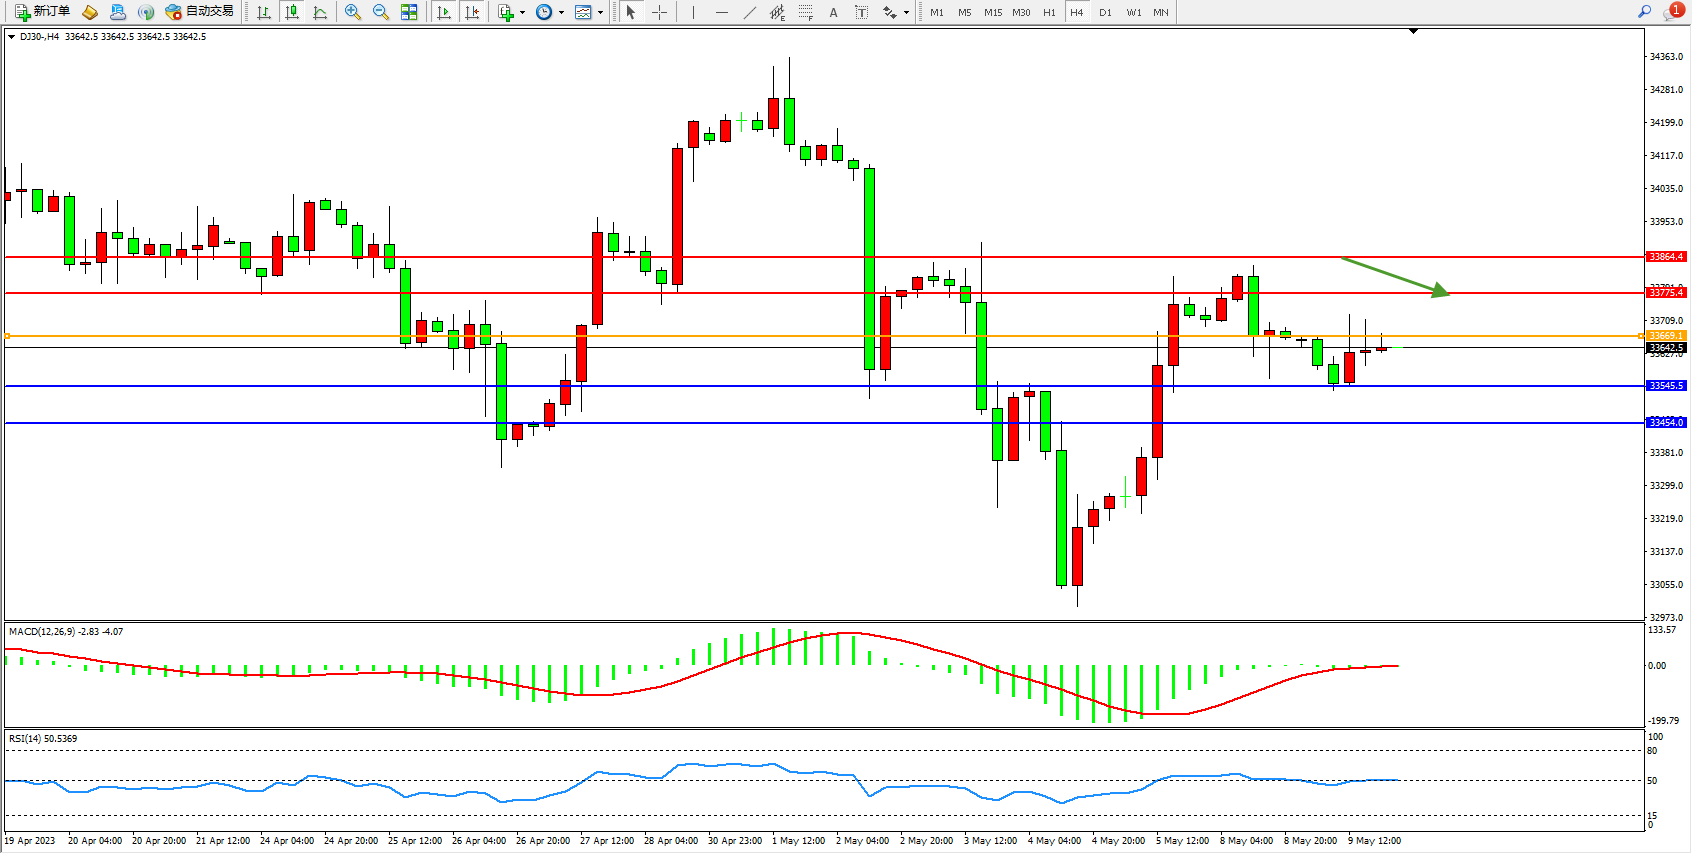The width and height of the screenshot is (1692, 854).
Task: Select the text label tool
Action: click(862, 12)
